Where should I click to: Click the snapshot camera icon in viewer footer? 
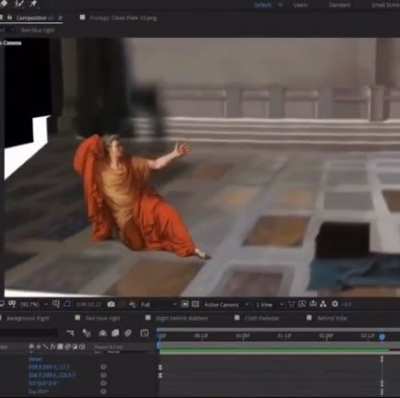point(111,304)
